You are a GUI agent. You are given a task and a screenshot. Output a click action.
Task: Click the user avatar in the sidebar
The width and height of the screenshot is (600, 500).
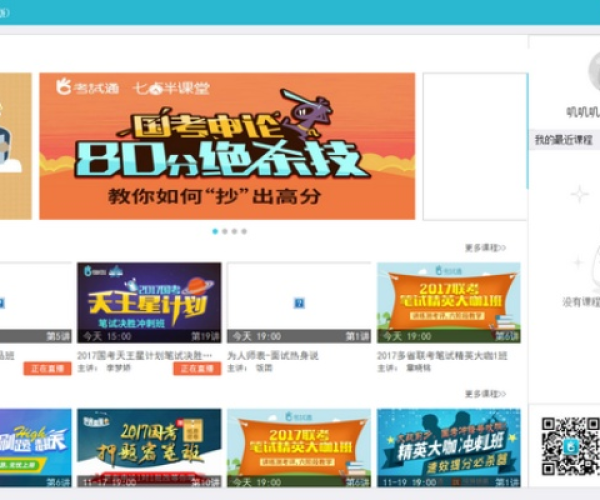tap(594, 72)
